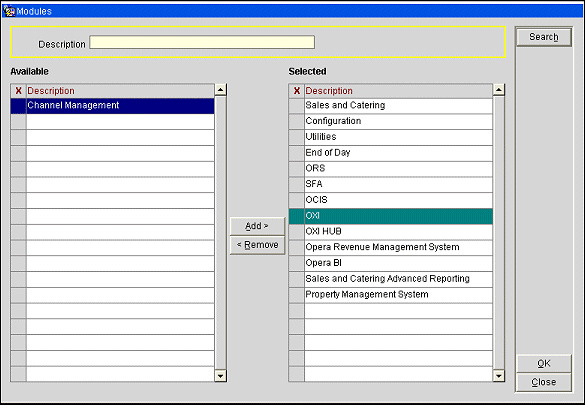Image resolution: width=585 pixels, height=405 pixels.
Task: Click the Modules window title icon
Action: tap(9, 11)
